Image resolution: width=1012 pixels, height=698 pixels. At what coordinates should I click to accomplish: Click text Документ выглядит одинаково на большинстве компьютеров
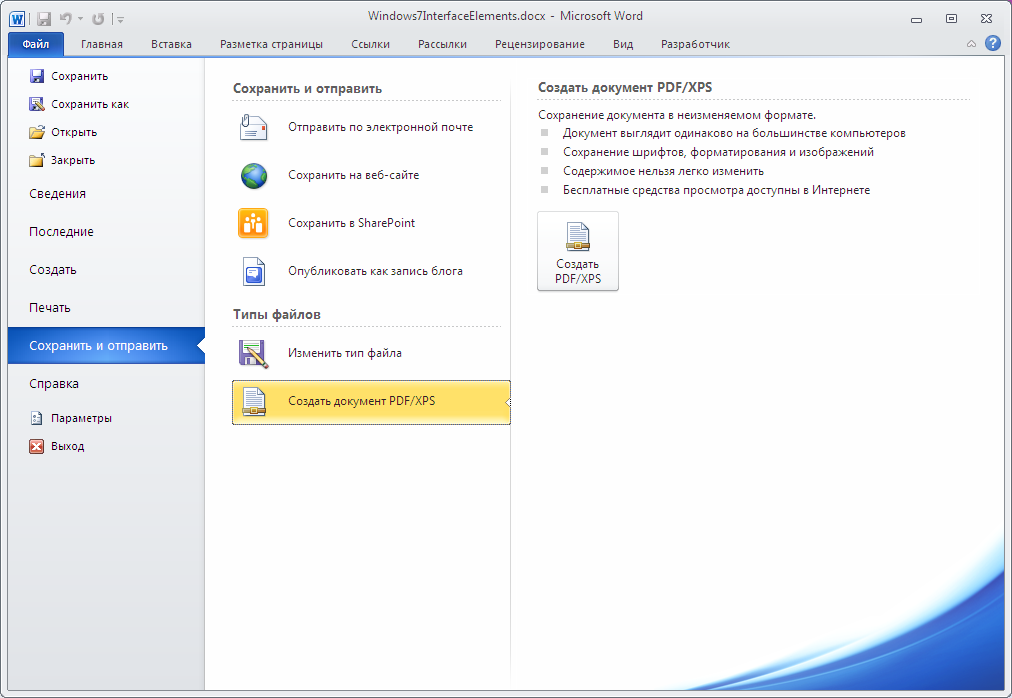(734, 134)
